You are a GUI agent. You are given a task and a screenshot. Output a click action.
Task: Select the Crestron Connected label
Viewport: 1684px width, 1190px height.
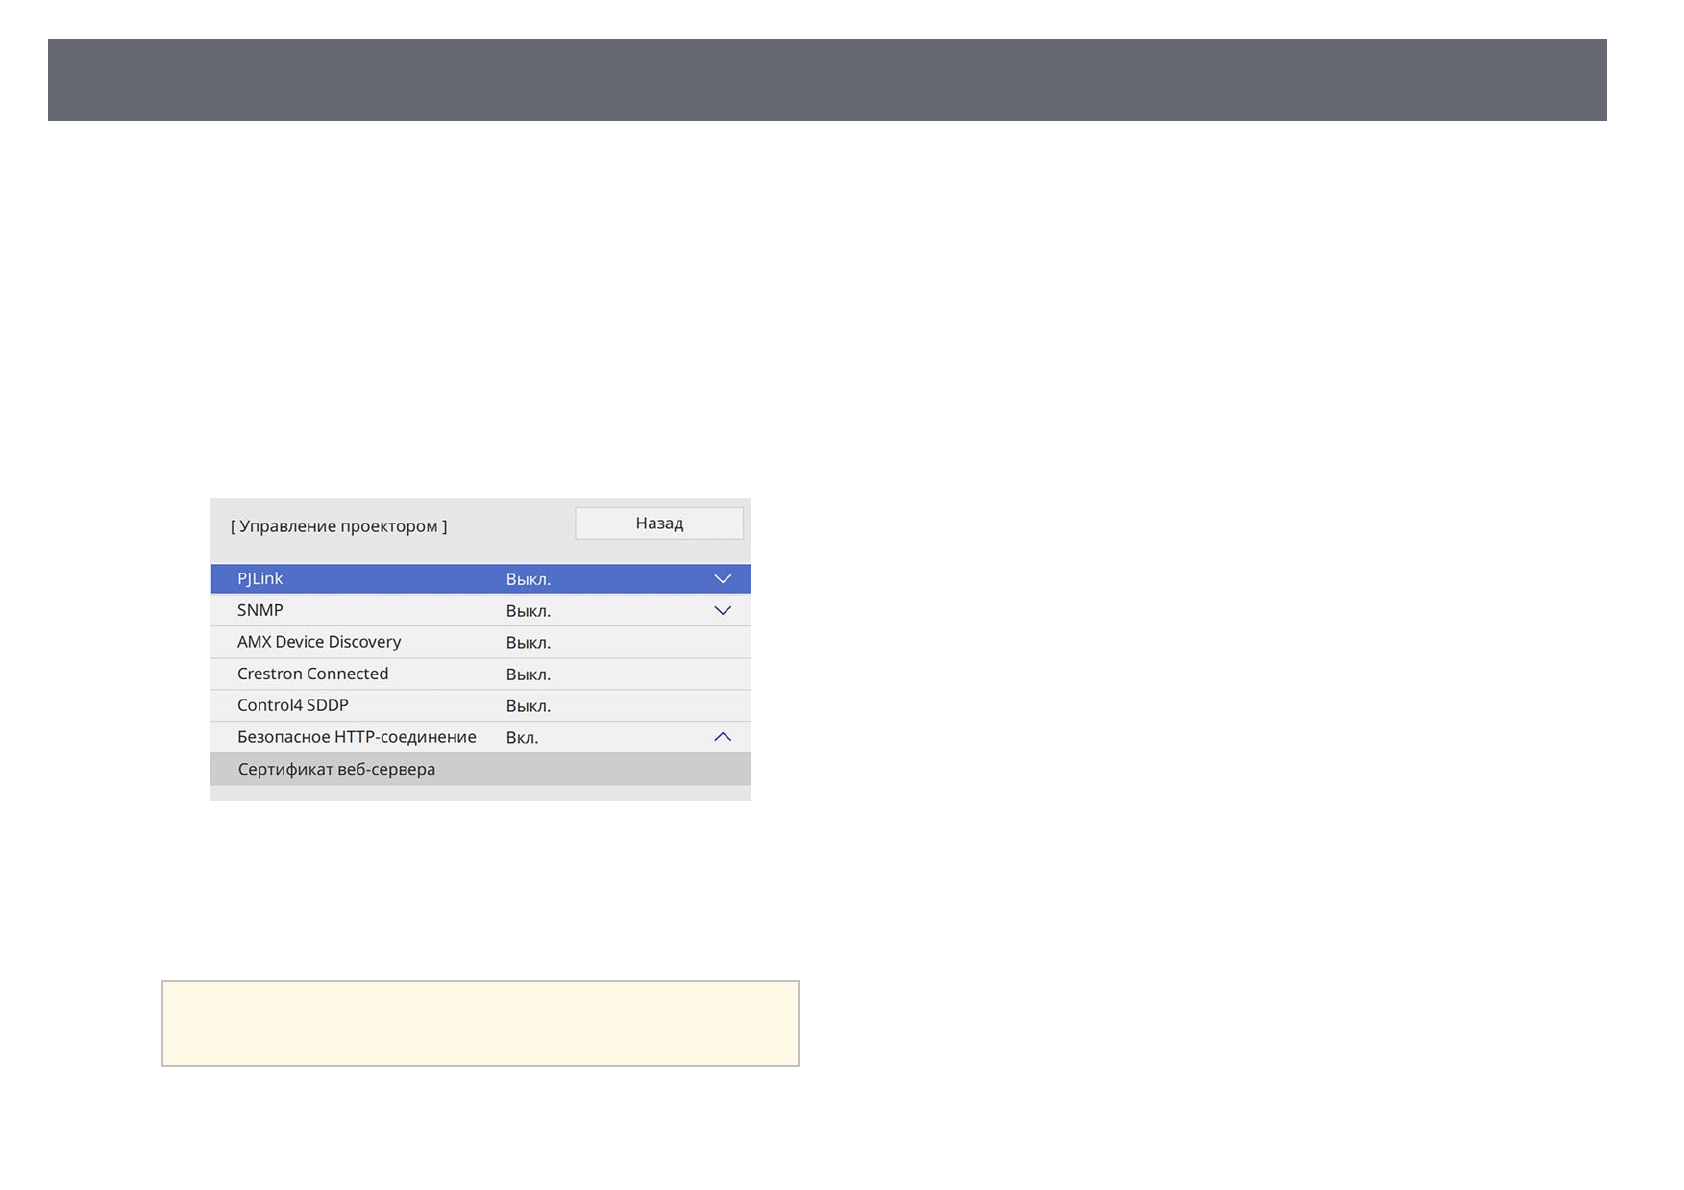point(312,674)
